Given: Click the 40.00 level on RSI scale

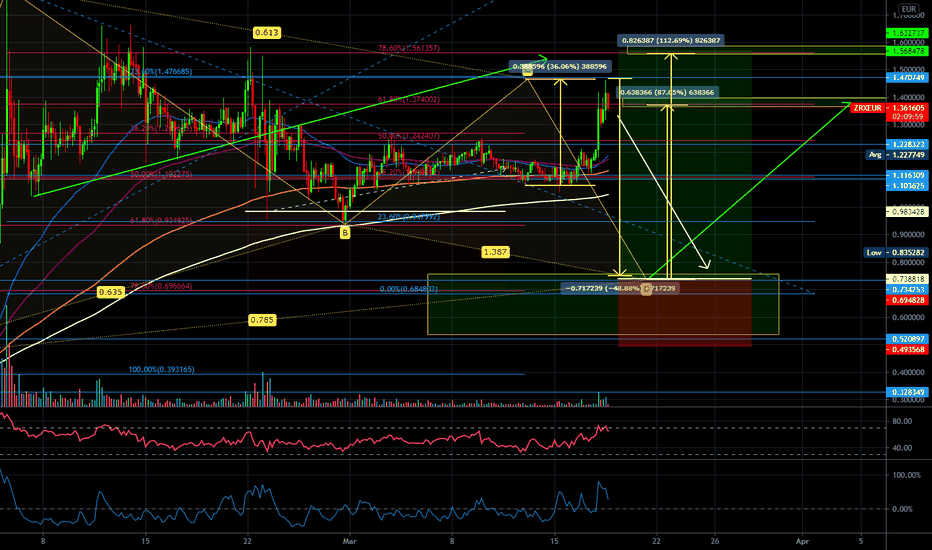Looking at the screenshot, I should pos(902,448).
